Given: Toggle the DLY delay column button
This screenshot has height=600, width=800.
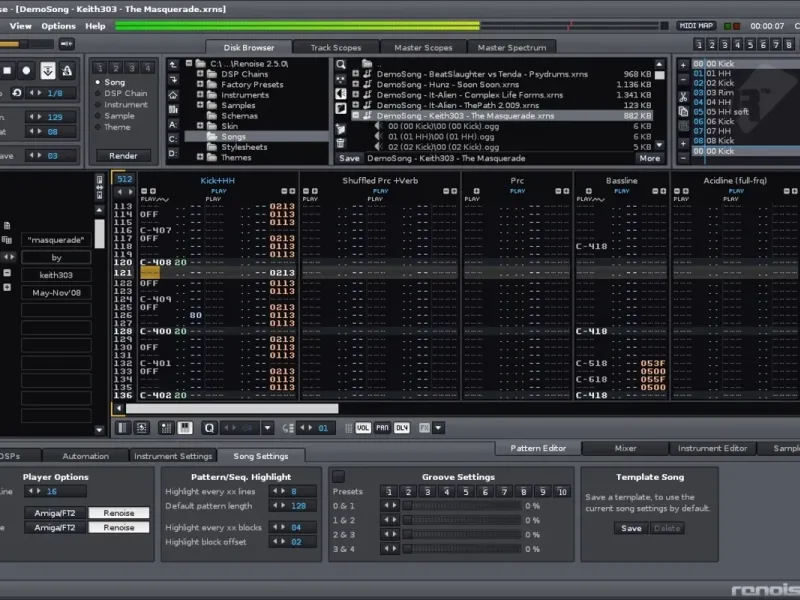Looking at the screenshot, I should click(401, 428).
